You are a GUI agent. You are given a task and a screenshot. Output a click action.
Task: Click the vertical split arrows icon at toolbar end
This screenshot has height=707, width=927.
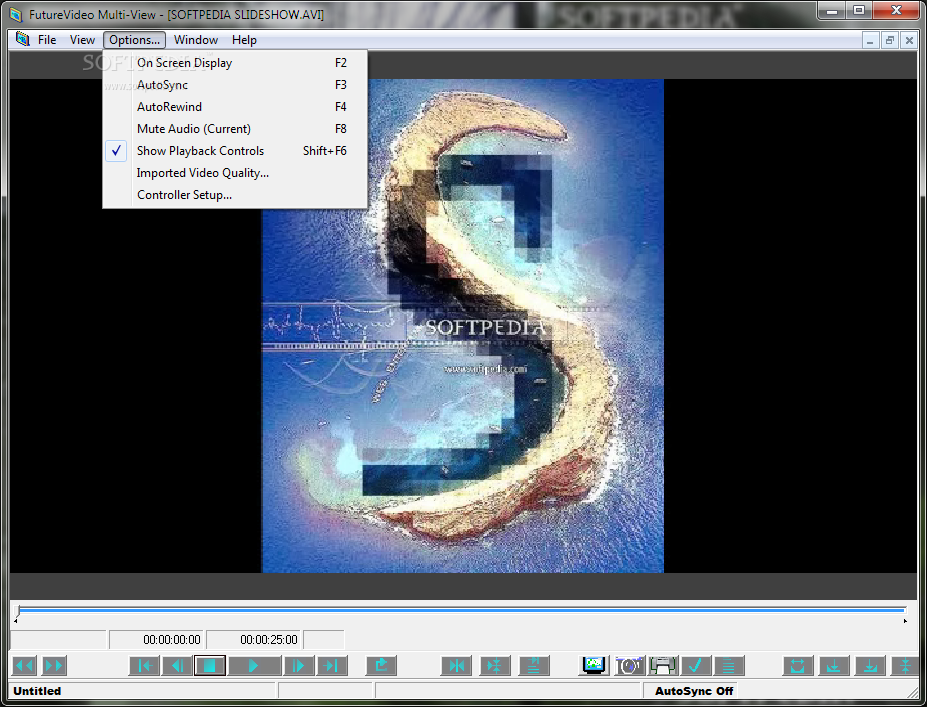click(905, 666)
